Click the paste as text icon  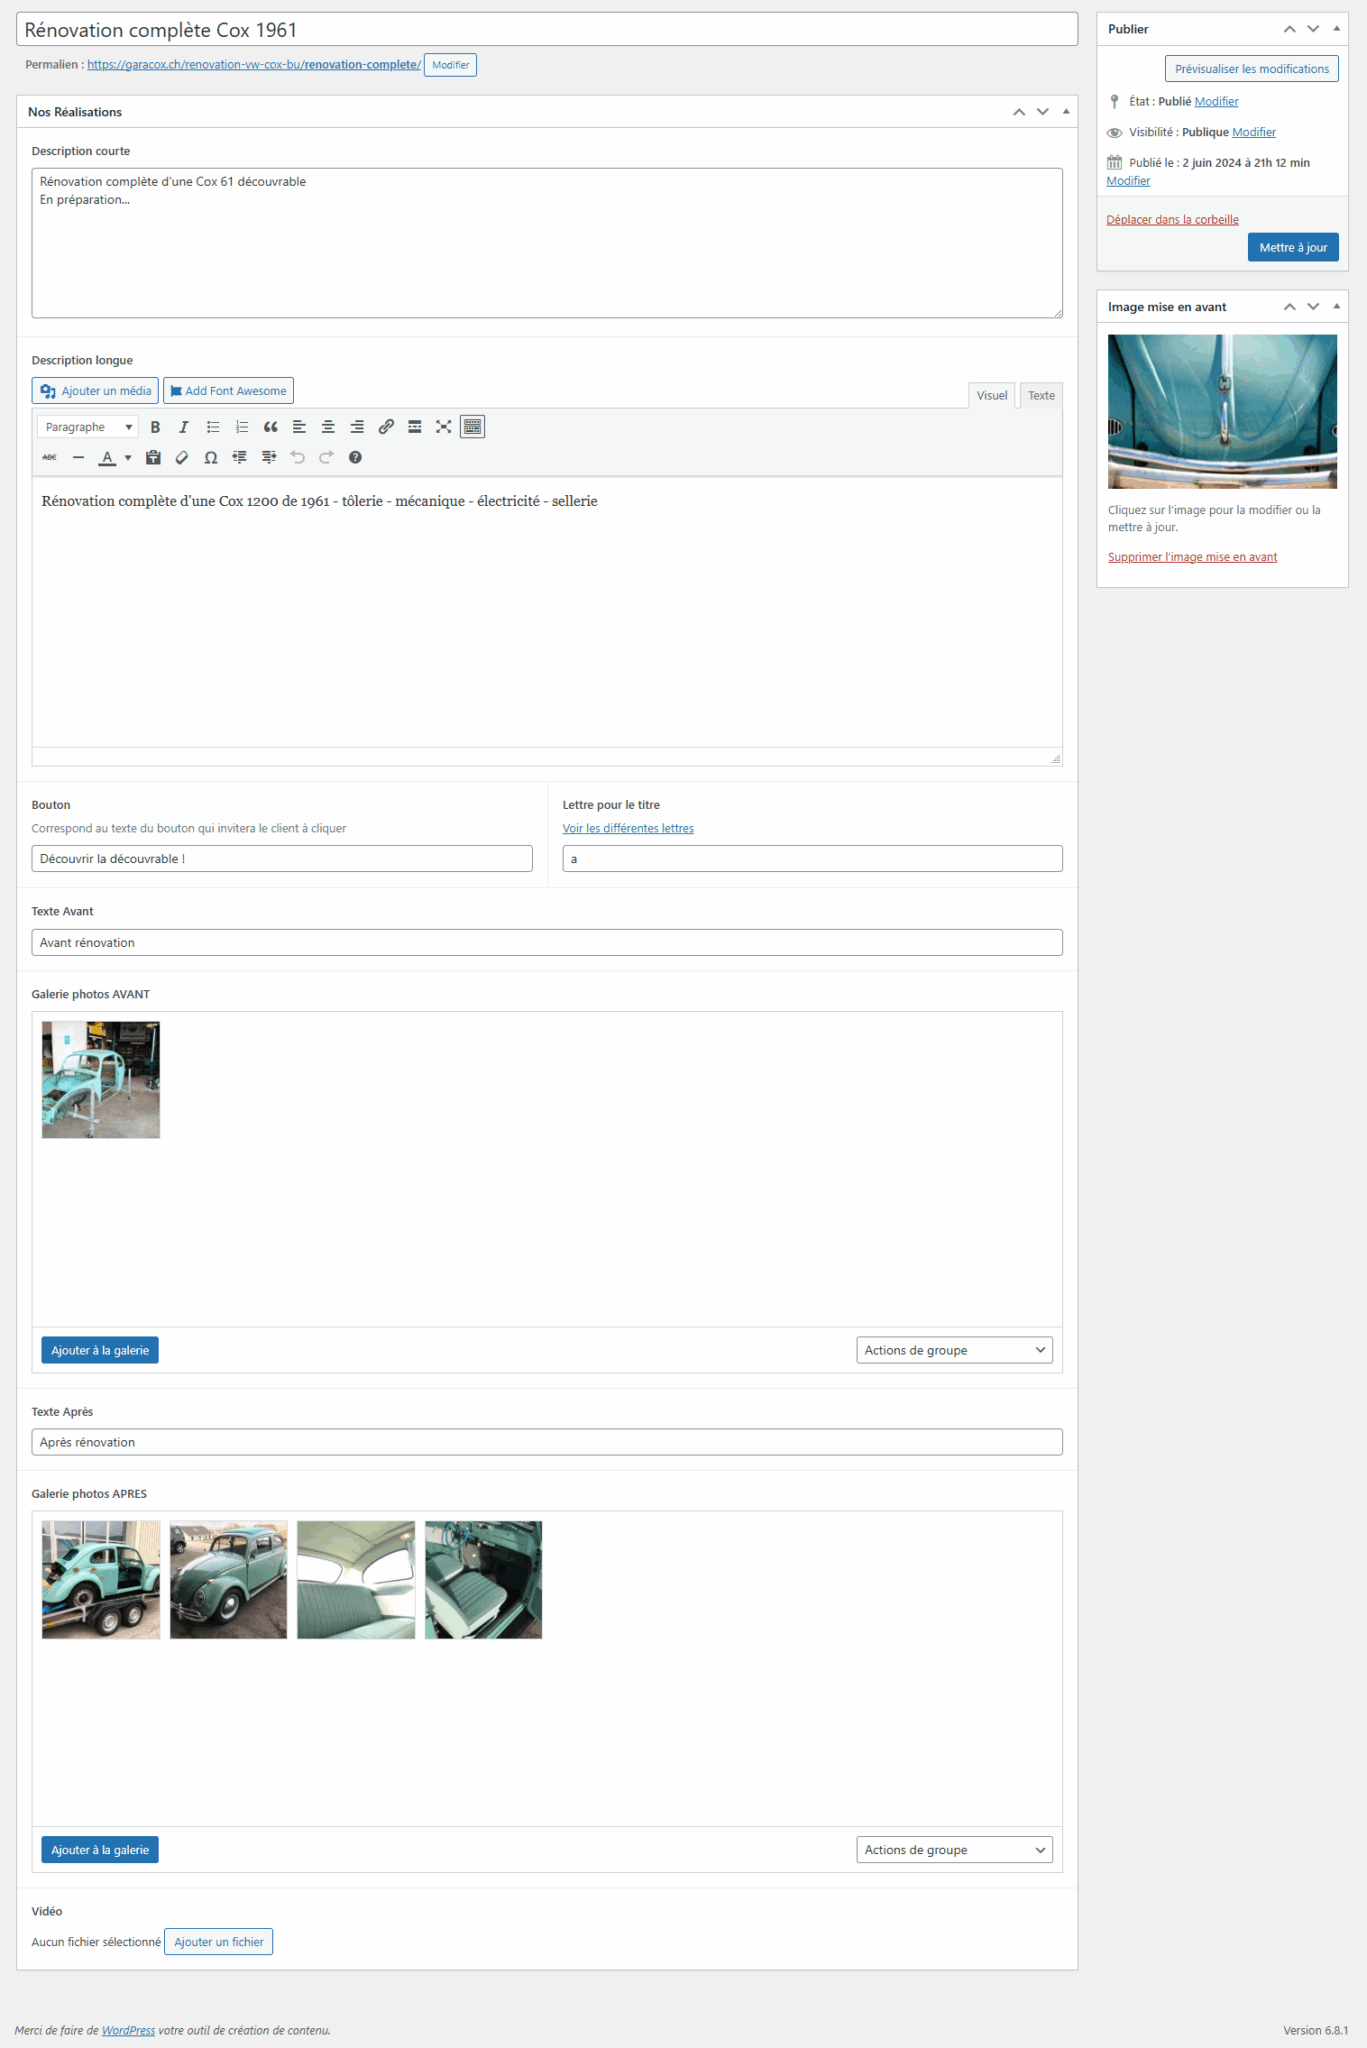point(153,457)
